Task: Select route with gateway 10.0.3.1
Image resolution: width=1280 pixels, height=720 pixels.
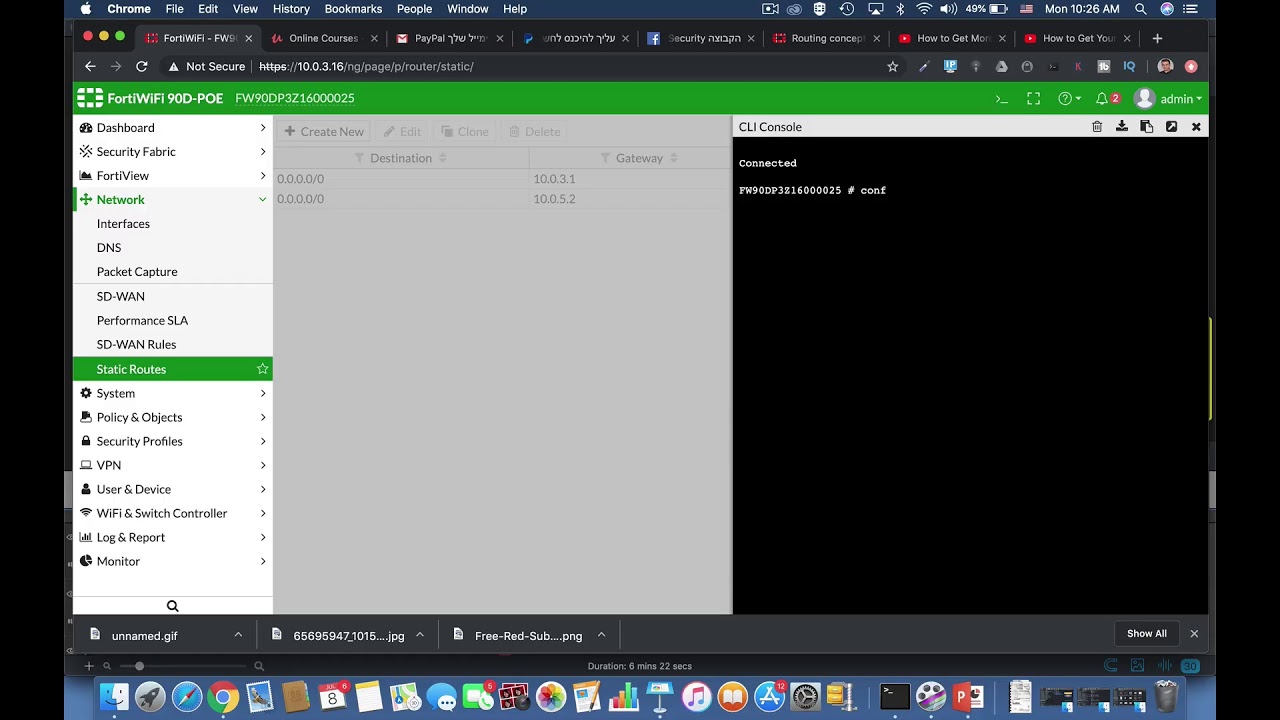Action: 503,179
